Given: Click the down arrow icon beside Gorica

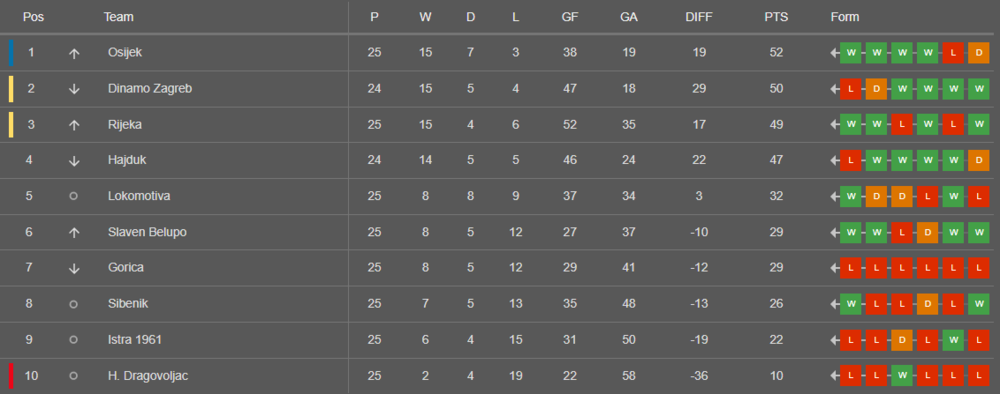Looking at the screenshot, I should pos(74,268).
